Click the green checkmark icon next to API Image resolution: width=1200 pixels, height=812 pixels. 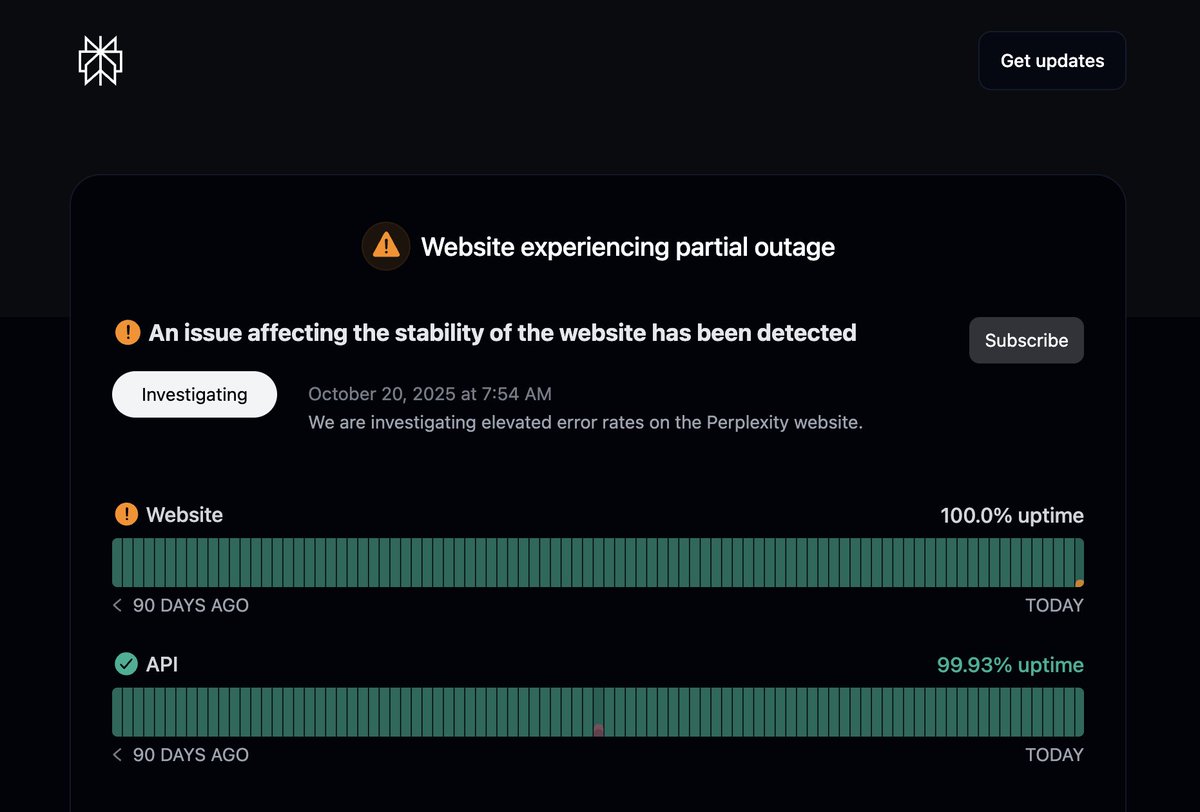126,664
